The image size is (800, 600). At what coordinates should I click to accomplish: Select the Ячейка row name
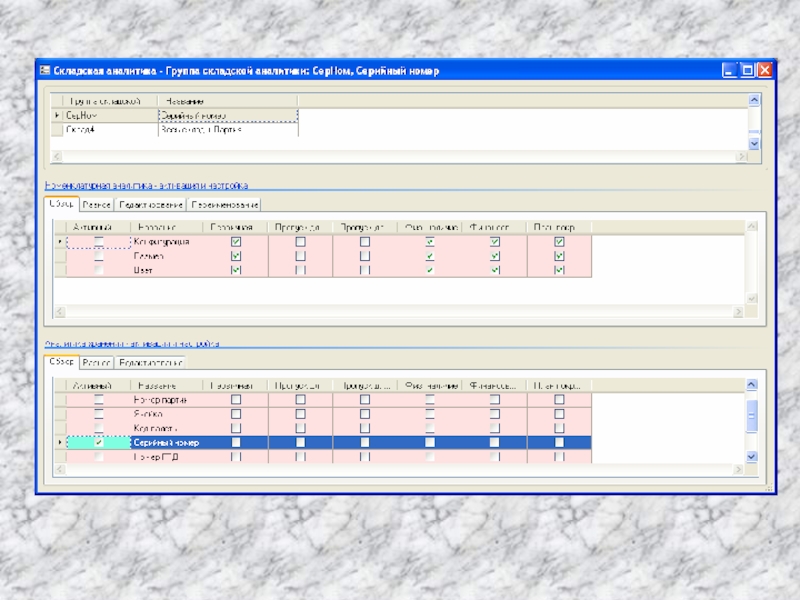[x=148, y=414]
